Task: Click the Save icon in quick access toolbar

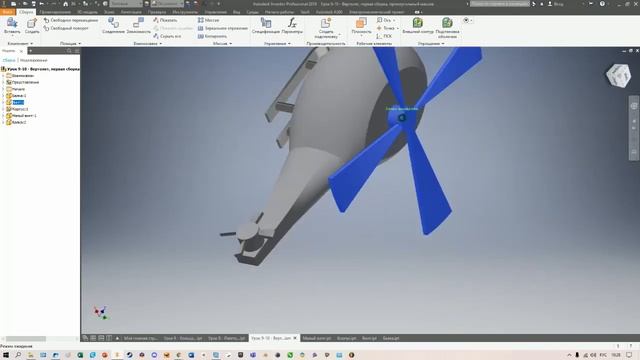Action: click(33, 4)
